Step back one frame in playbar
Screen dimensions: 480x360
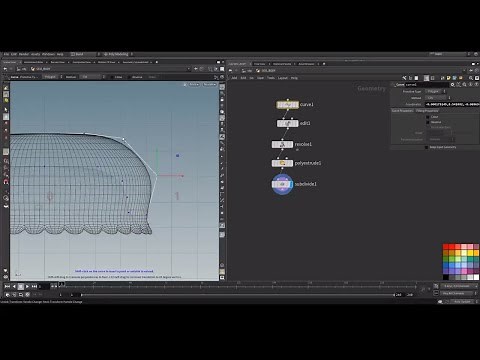click(x=14, y=286)
